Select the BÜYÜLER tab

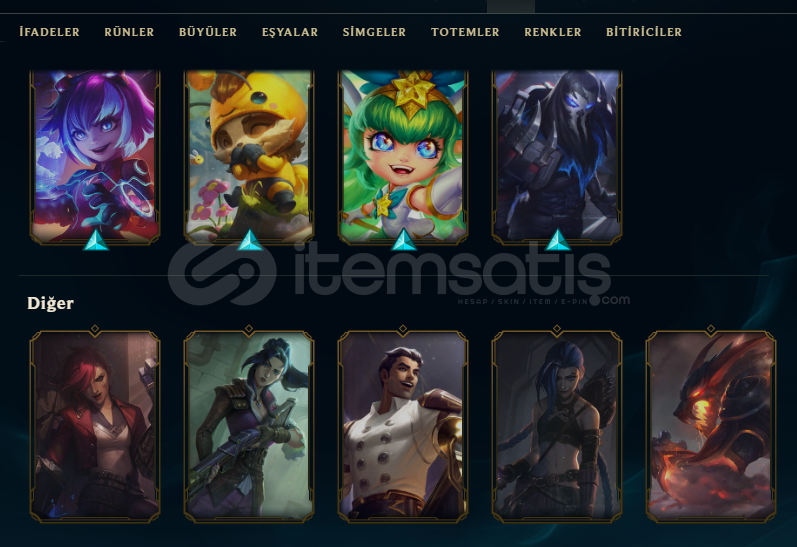[x=208, y=32]
